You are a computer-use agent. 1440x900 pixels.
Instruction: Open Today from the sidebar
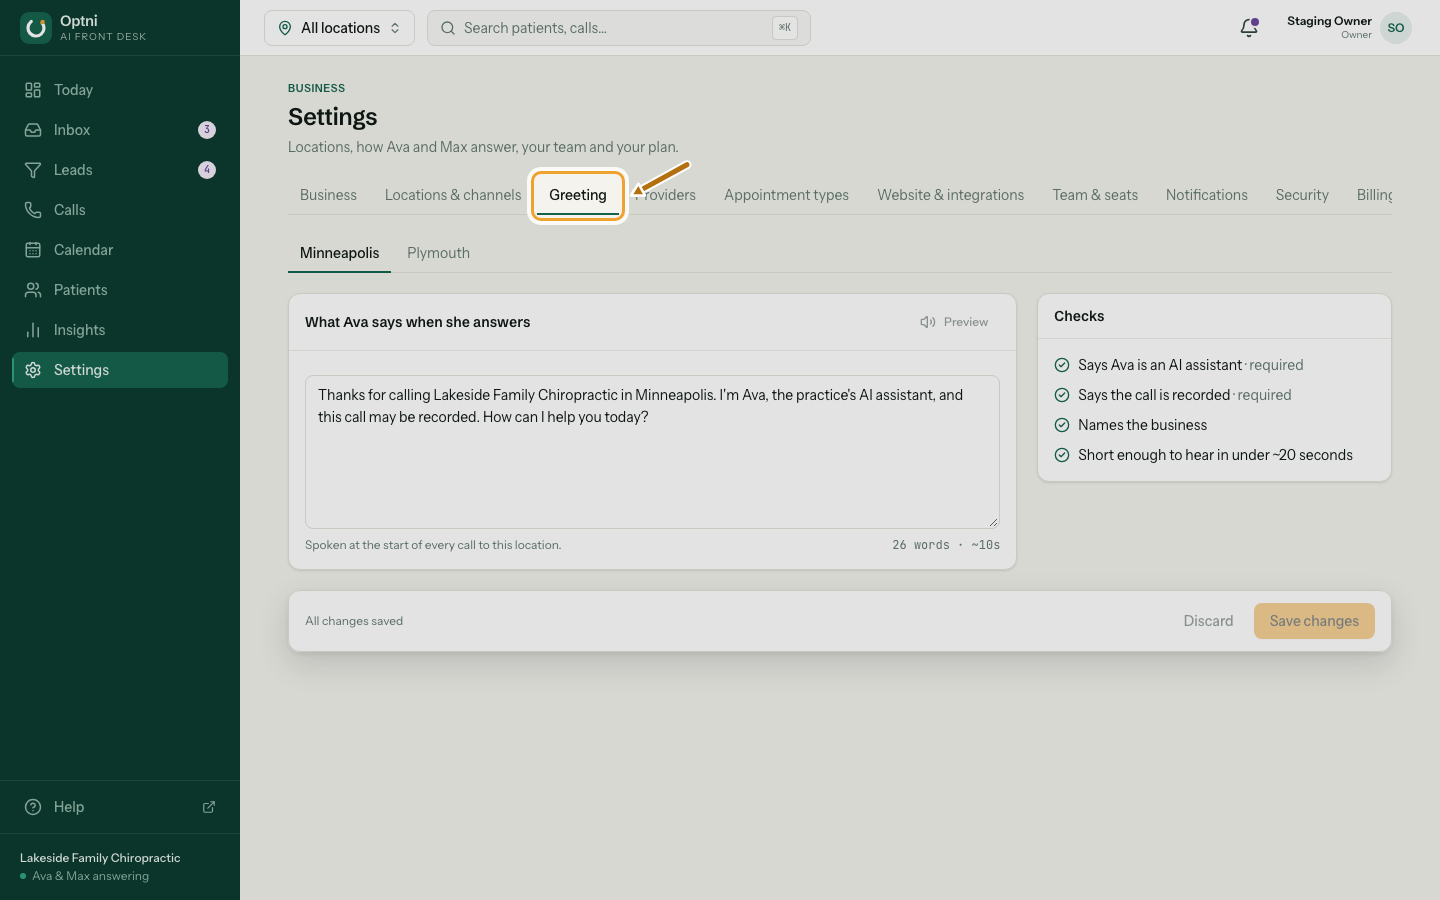coord(120,90)
